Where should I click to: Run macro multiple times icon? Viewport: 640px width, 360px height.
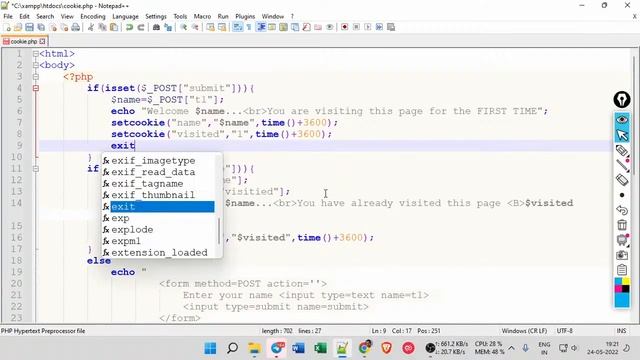tap(379, 27)
